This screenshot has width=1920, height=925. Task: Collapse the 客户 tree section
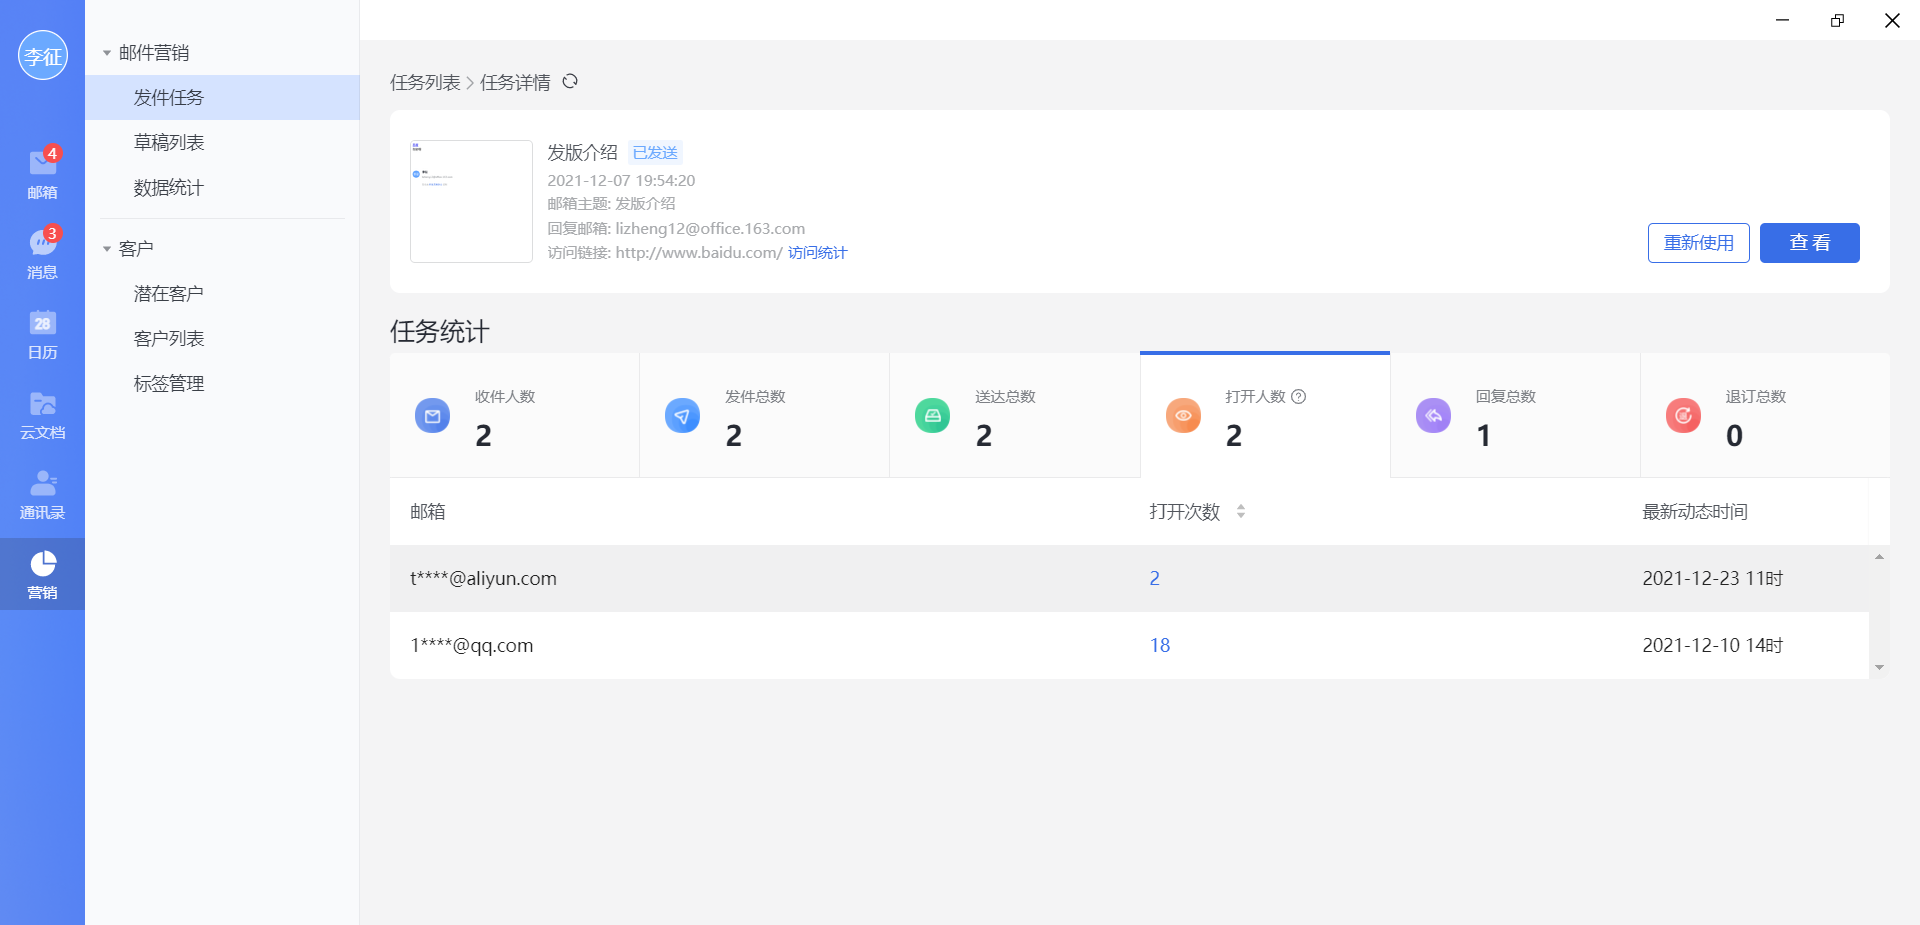107,249
